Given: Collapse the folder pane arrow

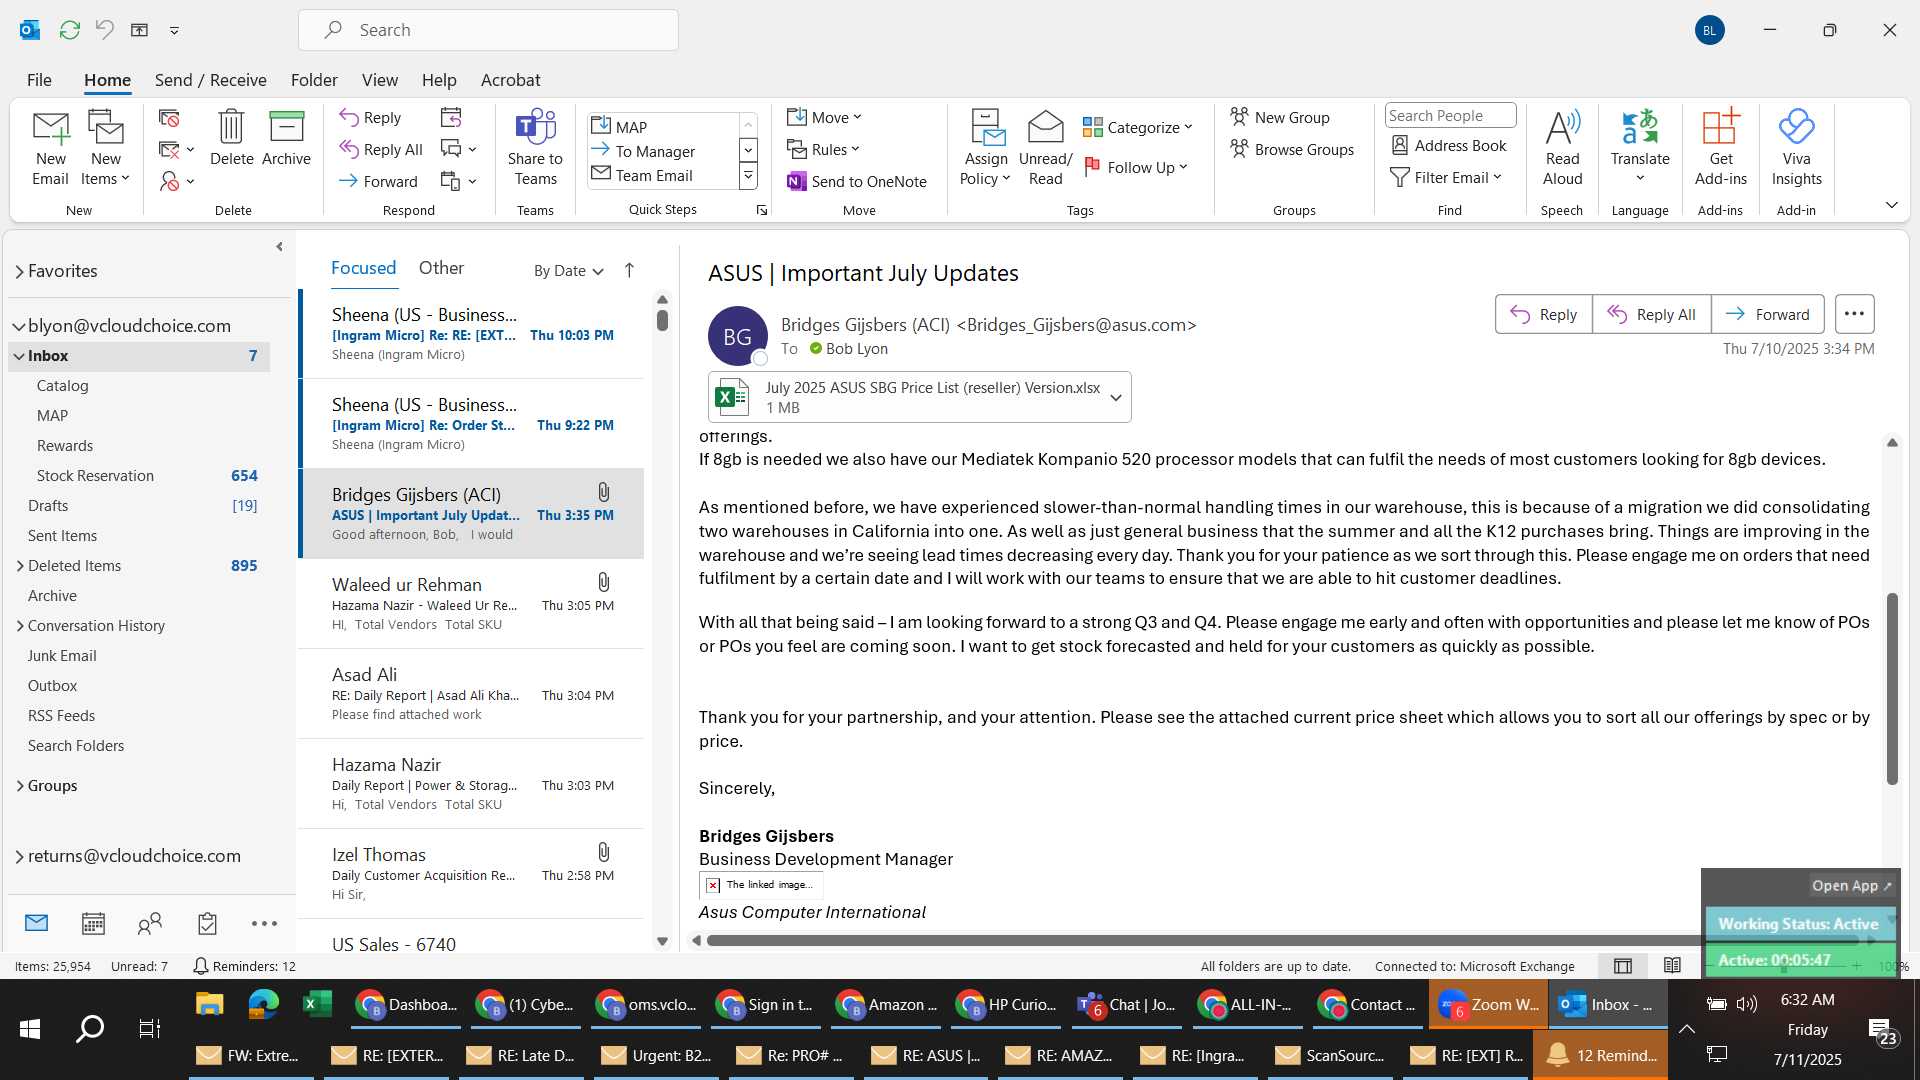Looking at the screenshot, I should coord(279,246).
